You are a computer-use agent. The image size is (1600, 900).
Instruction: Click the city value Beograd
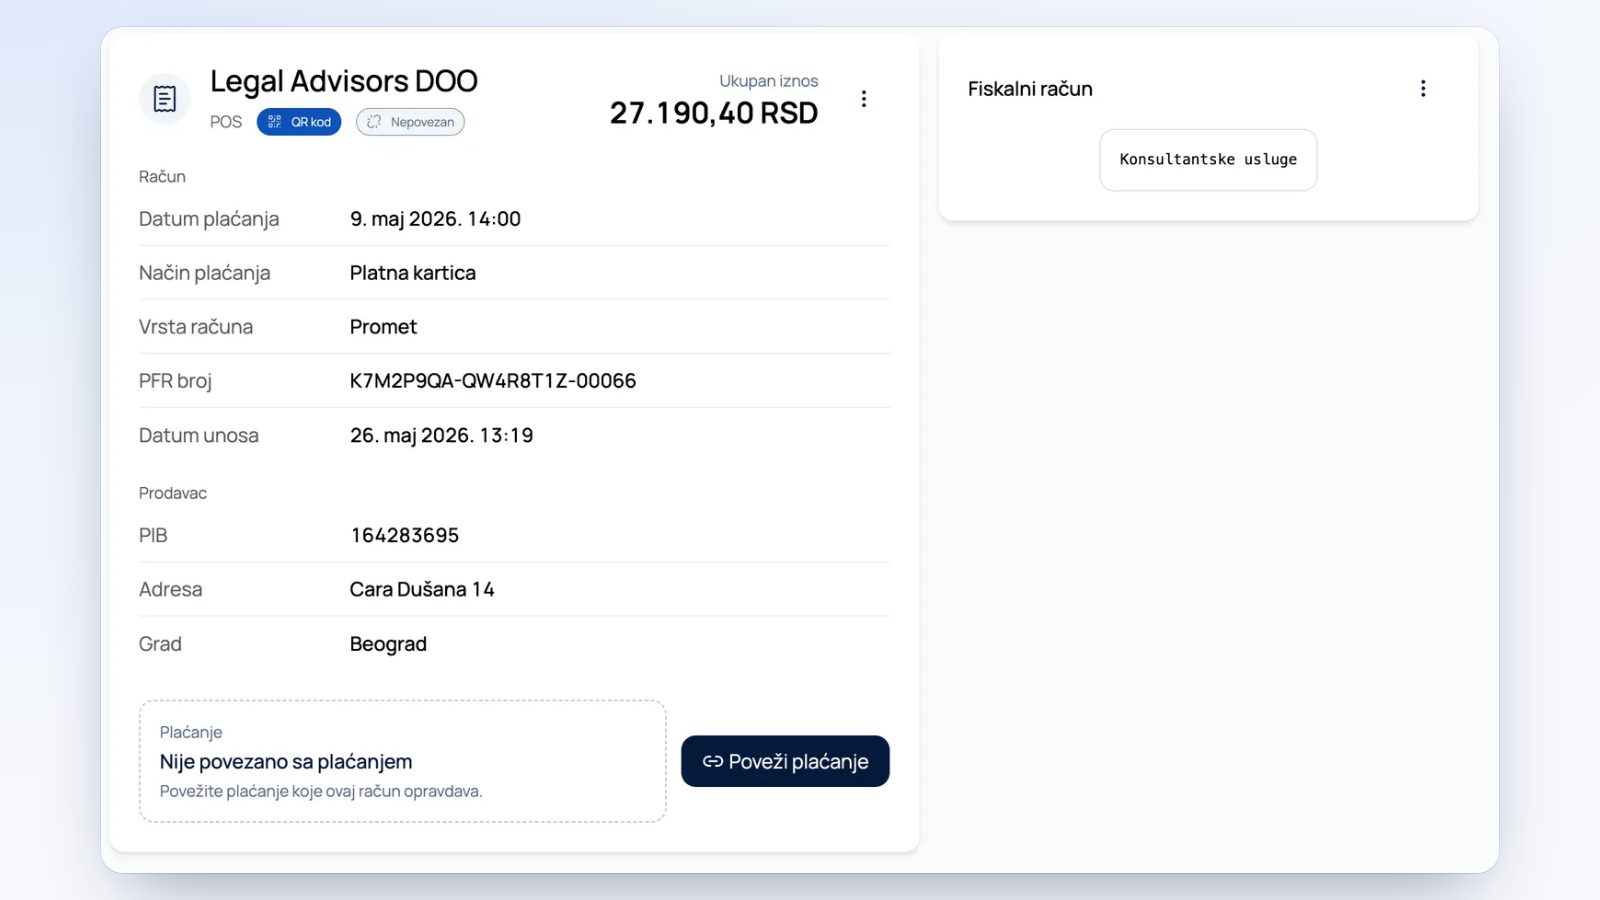388,644
